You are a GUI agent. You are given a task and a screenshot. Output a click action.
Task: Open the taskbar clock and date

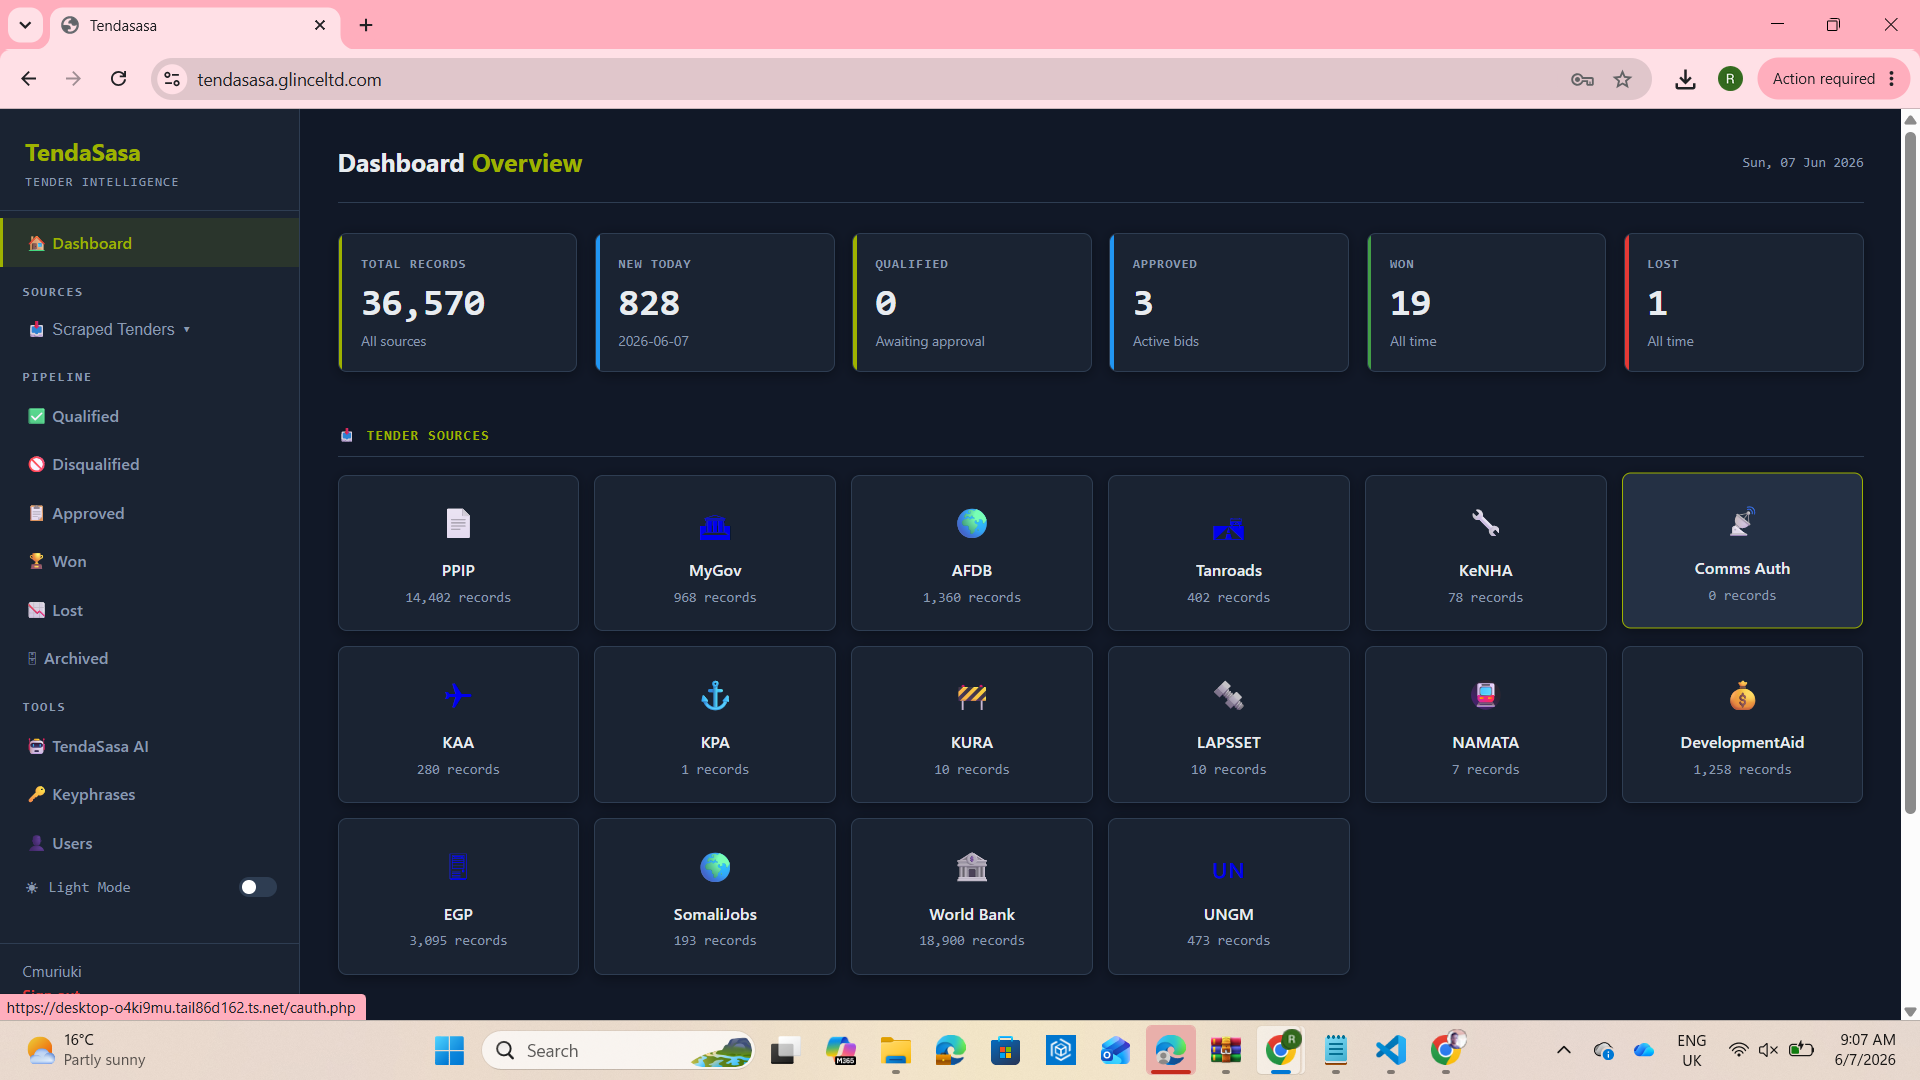(1866, 1050)
